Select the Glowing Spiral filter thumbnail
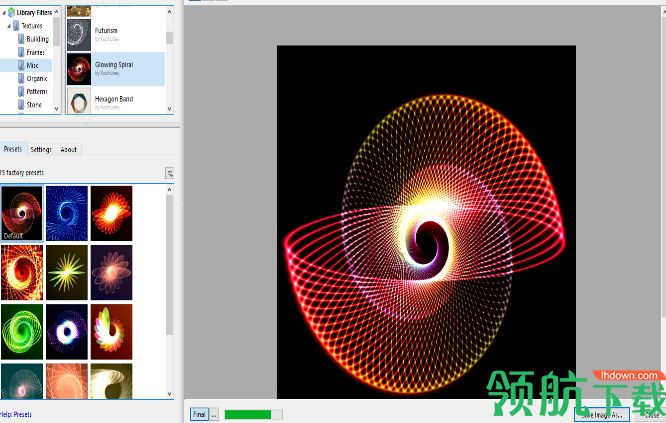 [x=79, y=69]
